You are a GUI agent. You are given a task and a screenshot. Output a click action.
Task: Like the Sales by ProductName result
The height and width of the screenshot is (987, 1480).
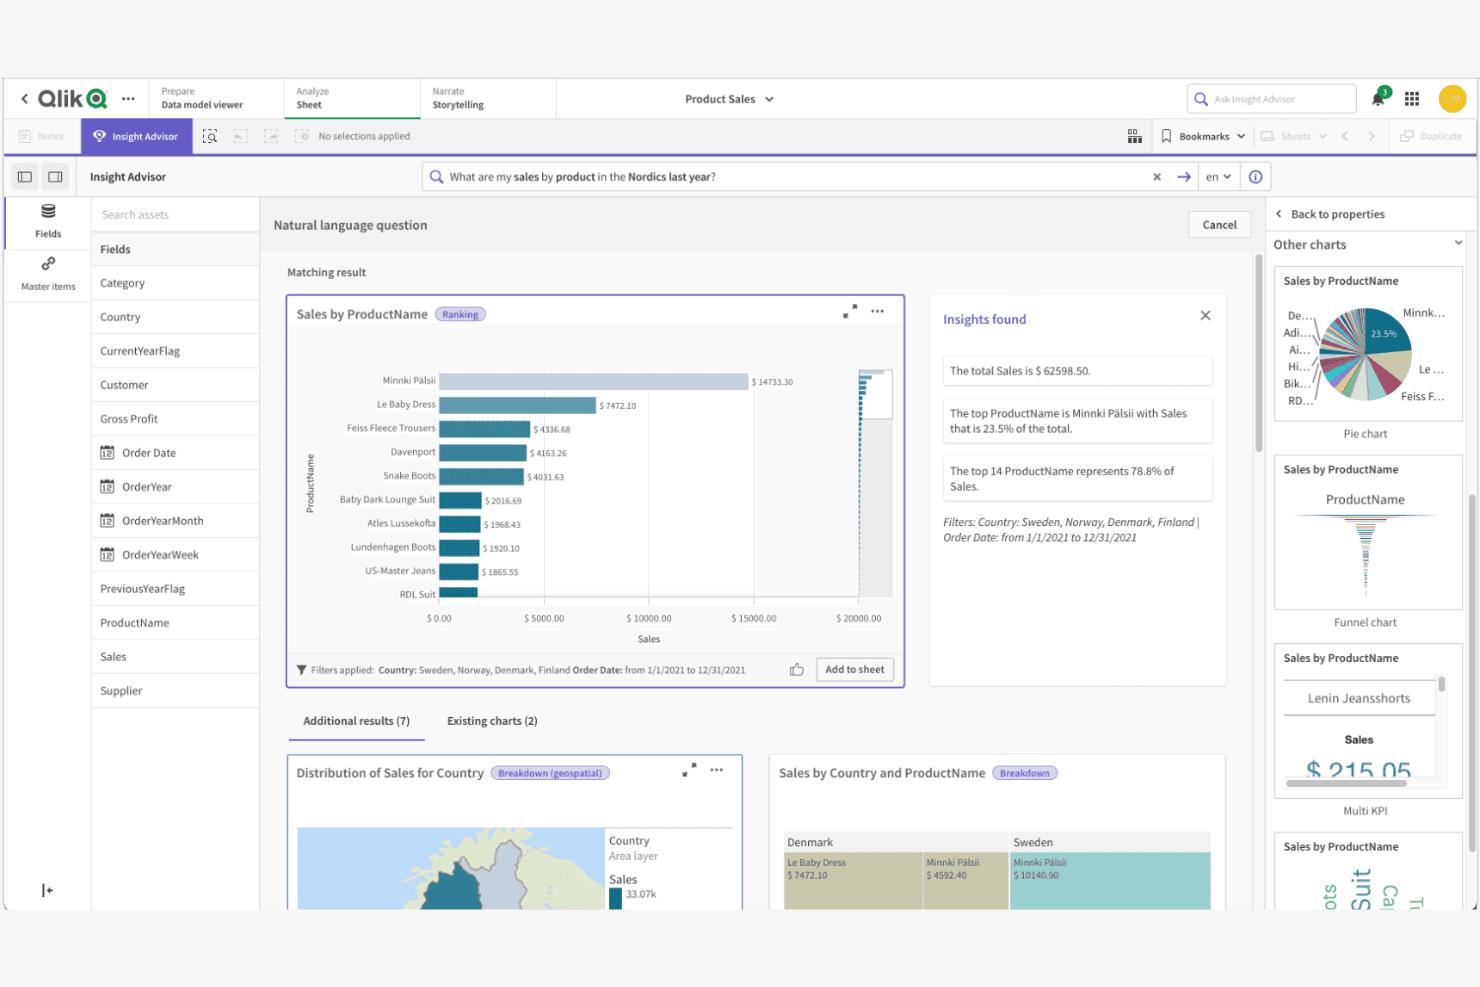coord(797,670)
